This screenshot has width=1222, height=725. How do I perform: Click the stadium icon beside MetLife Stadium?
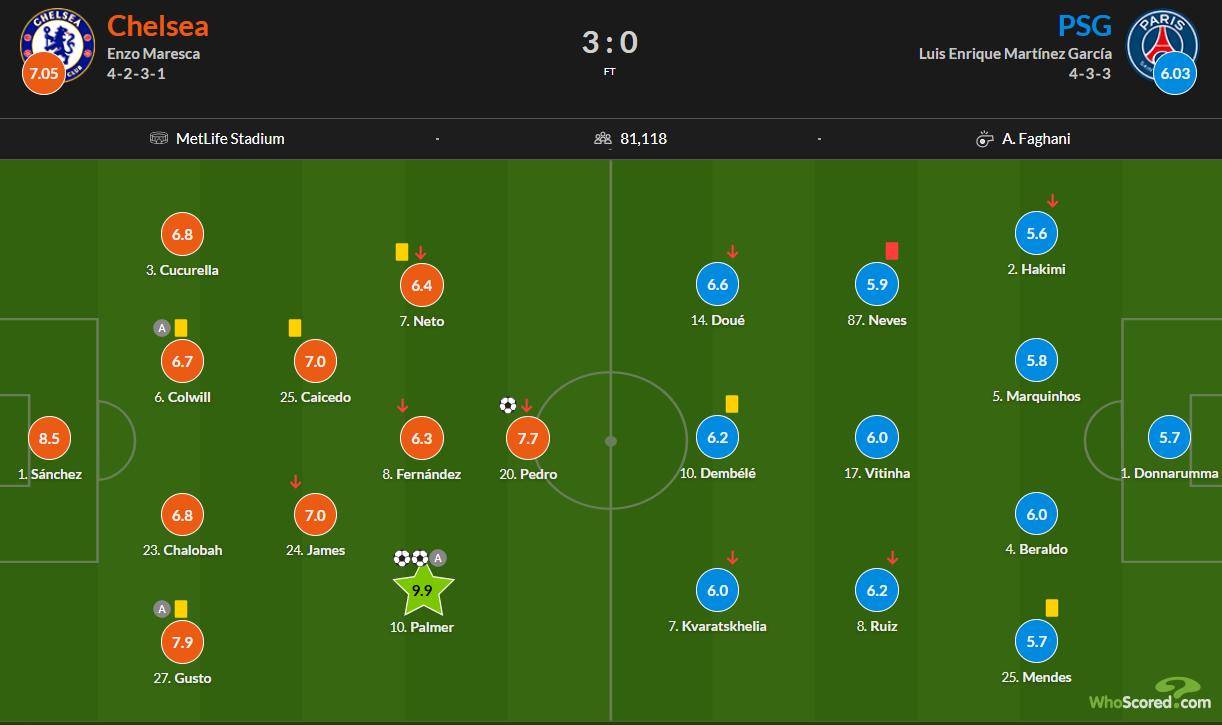tap(159, 139)
